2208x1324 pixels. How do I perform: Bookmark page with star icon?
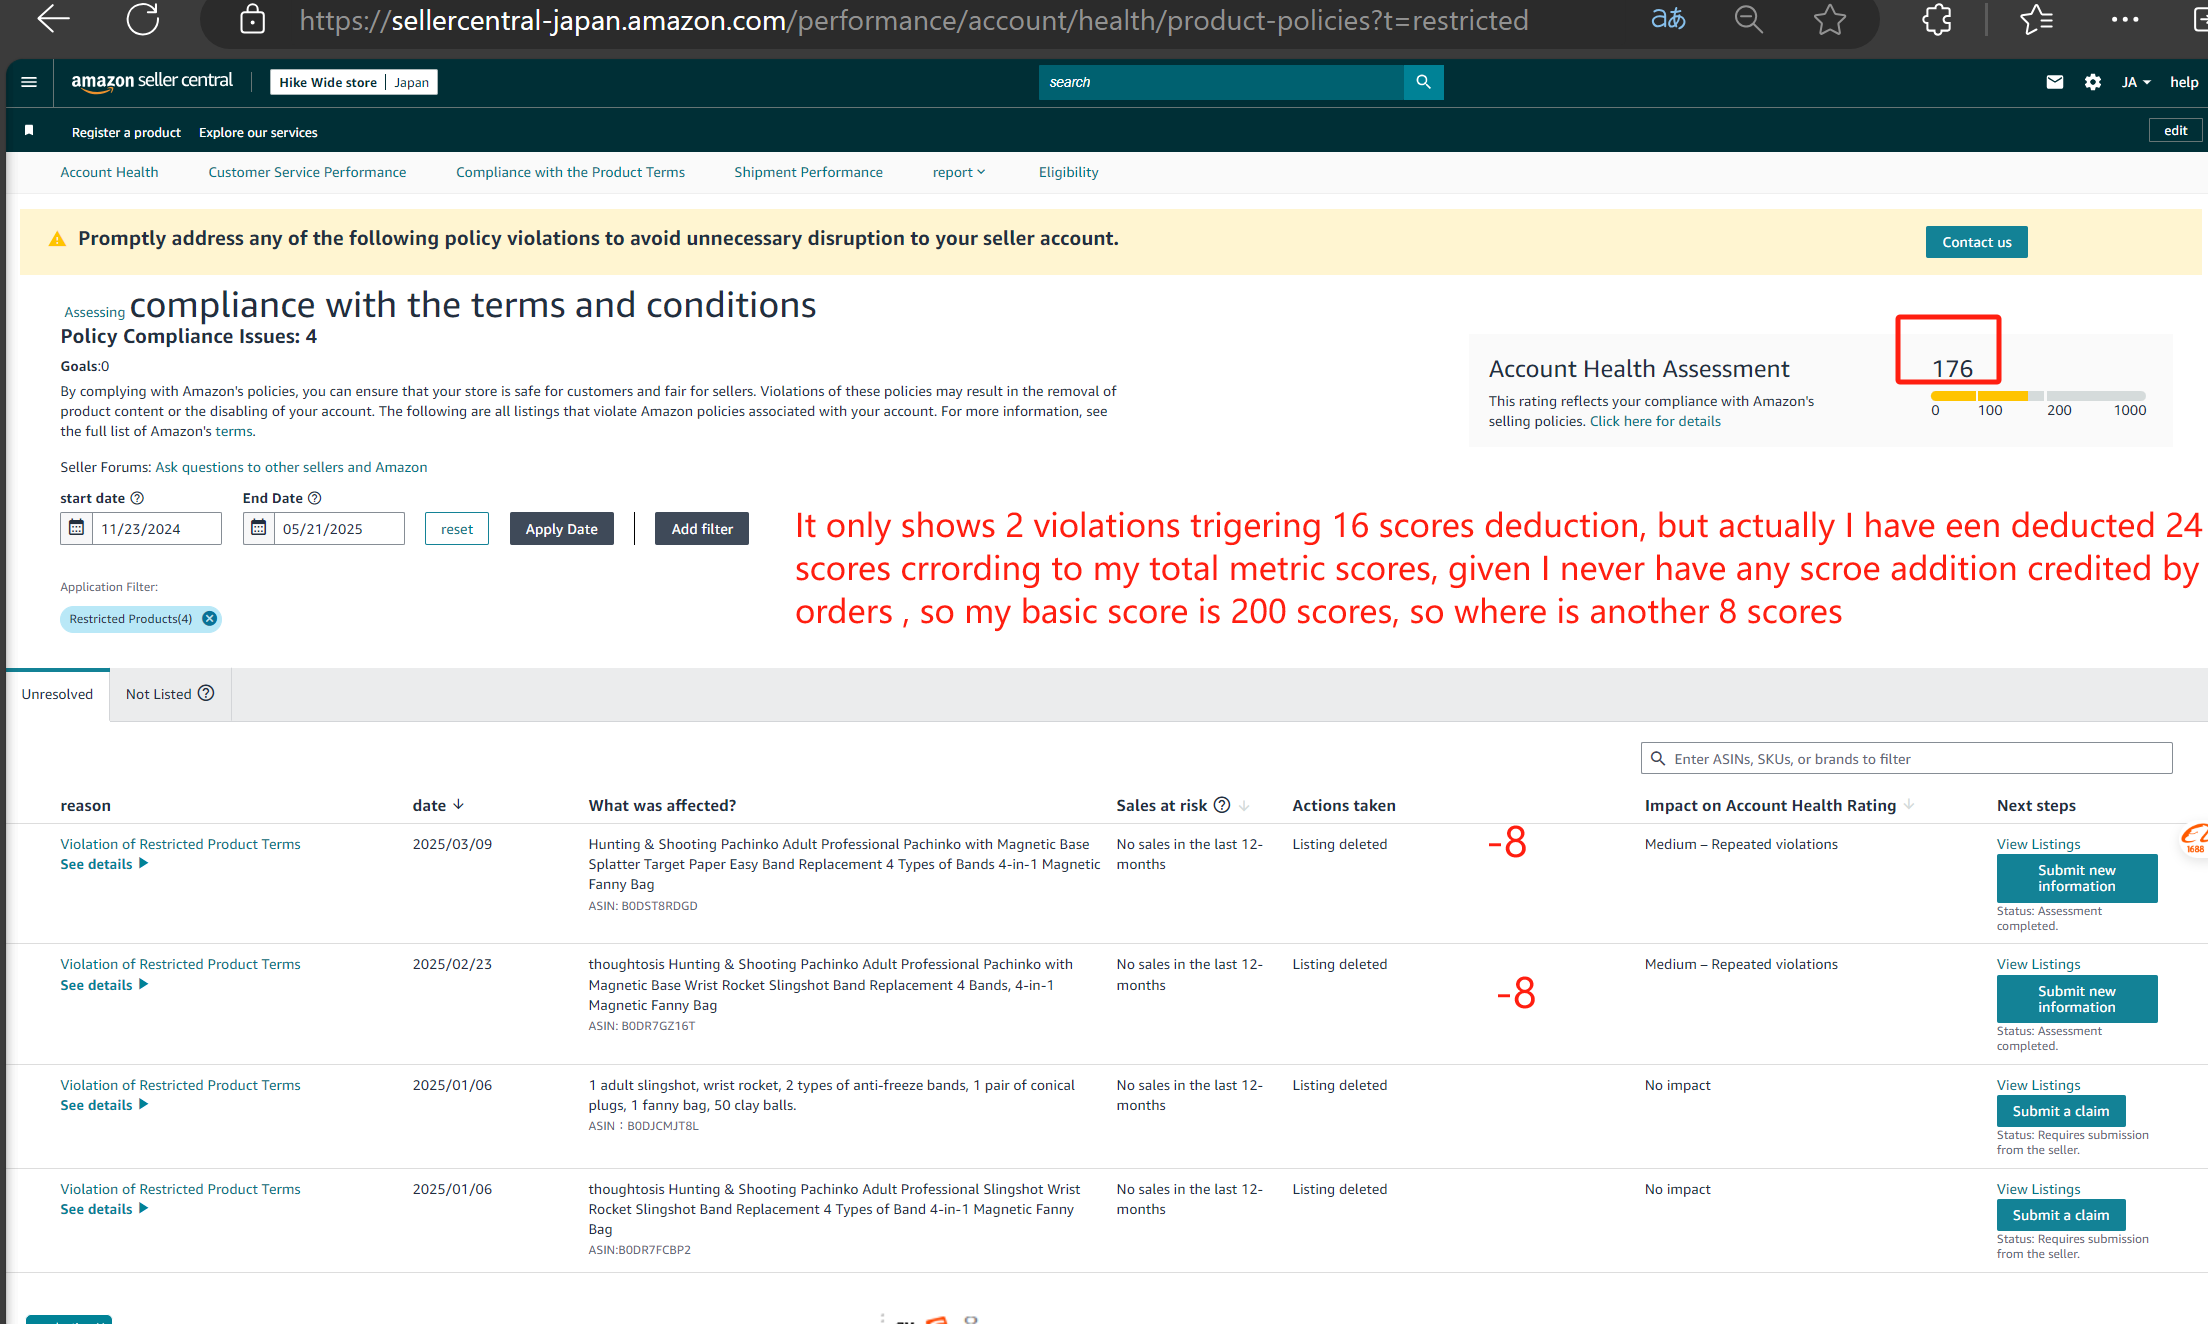point(1830,19)
